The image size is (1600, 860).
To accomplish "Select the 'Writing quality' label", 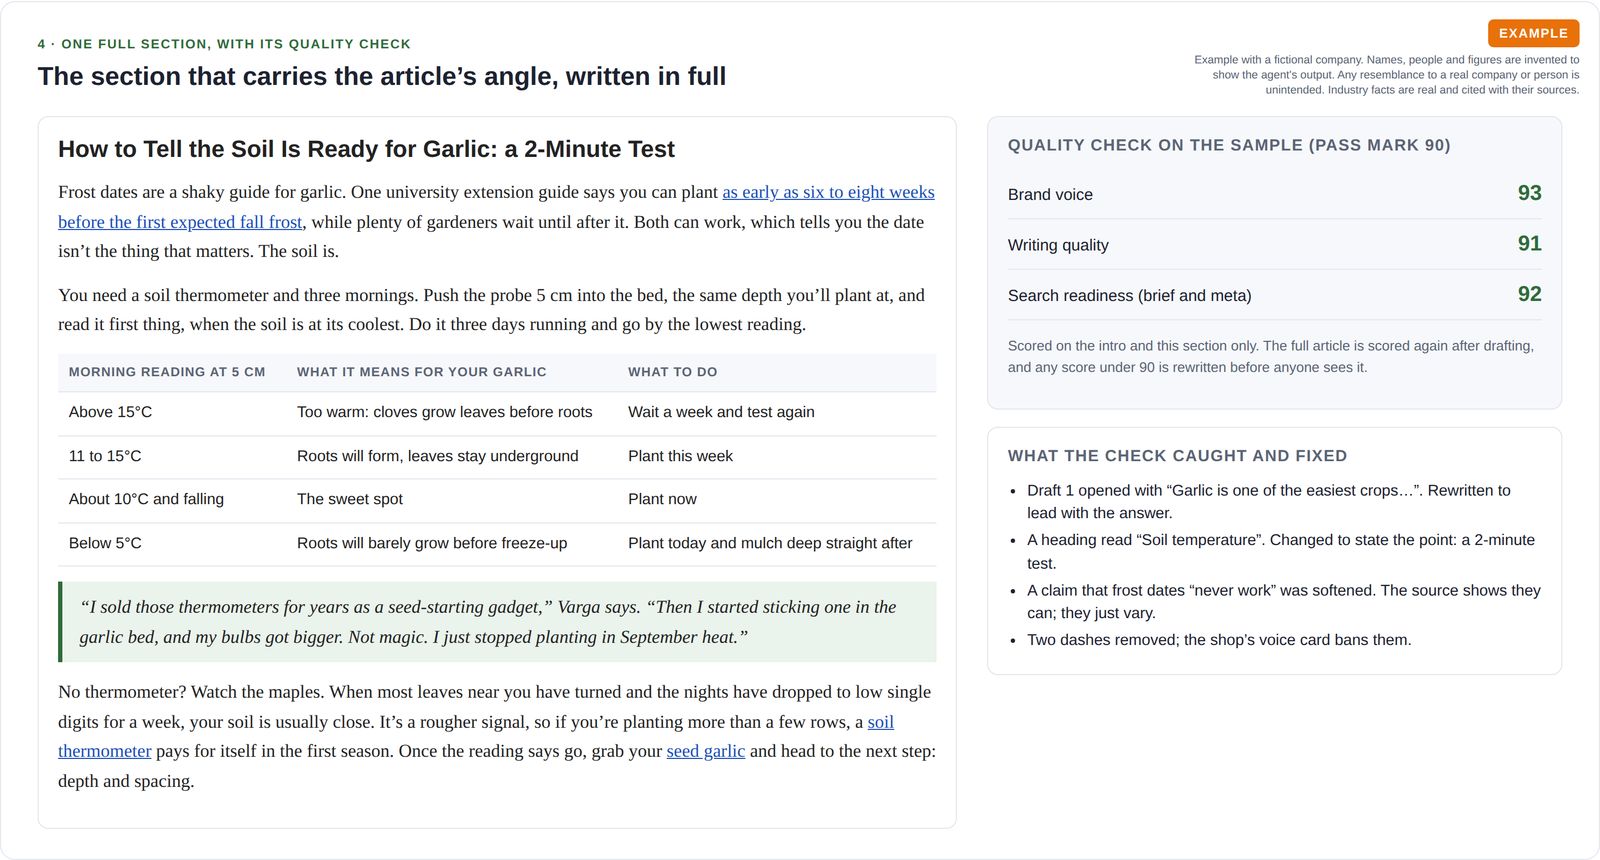I will click(x=1058, y=245).
